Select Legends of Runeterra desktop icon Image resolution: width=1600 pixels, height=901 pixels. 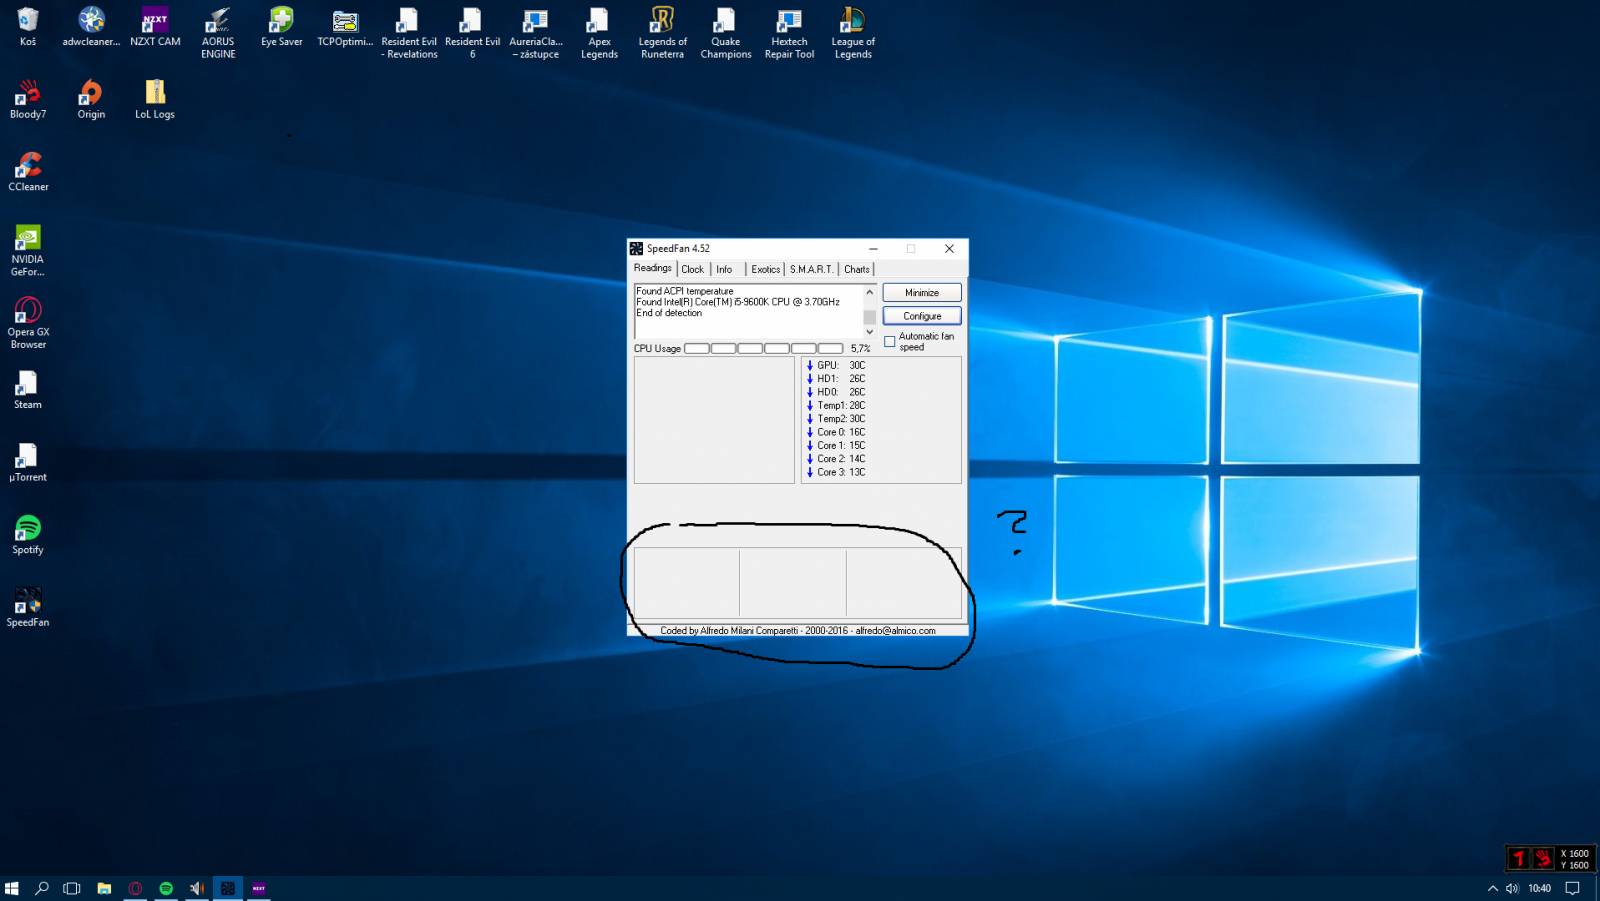(x=662, y=33)
